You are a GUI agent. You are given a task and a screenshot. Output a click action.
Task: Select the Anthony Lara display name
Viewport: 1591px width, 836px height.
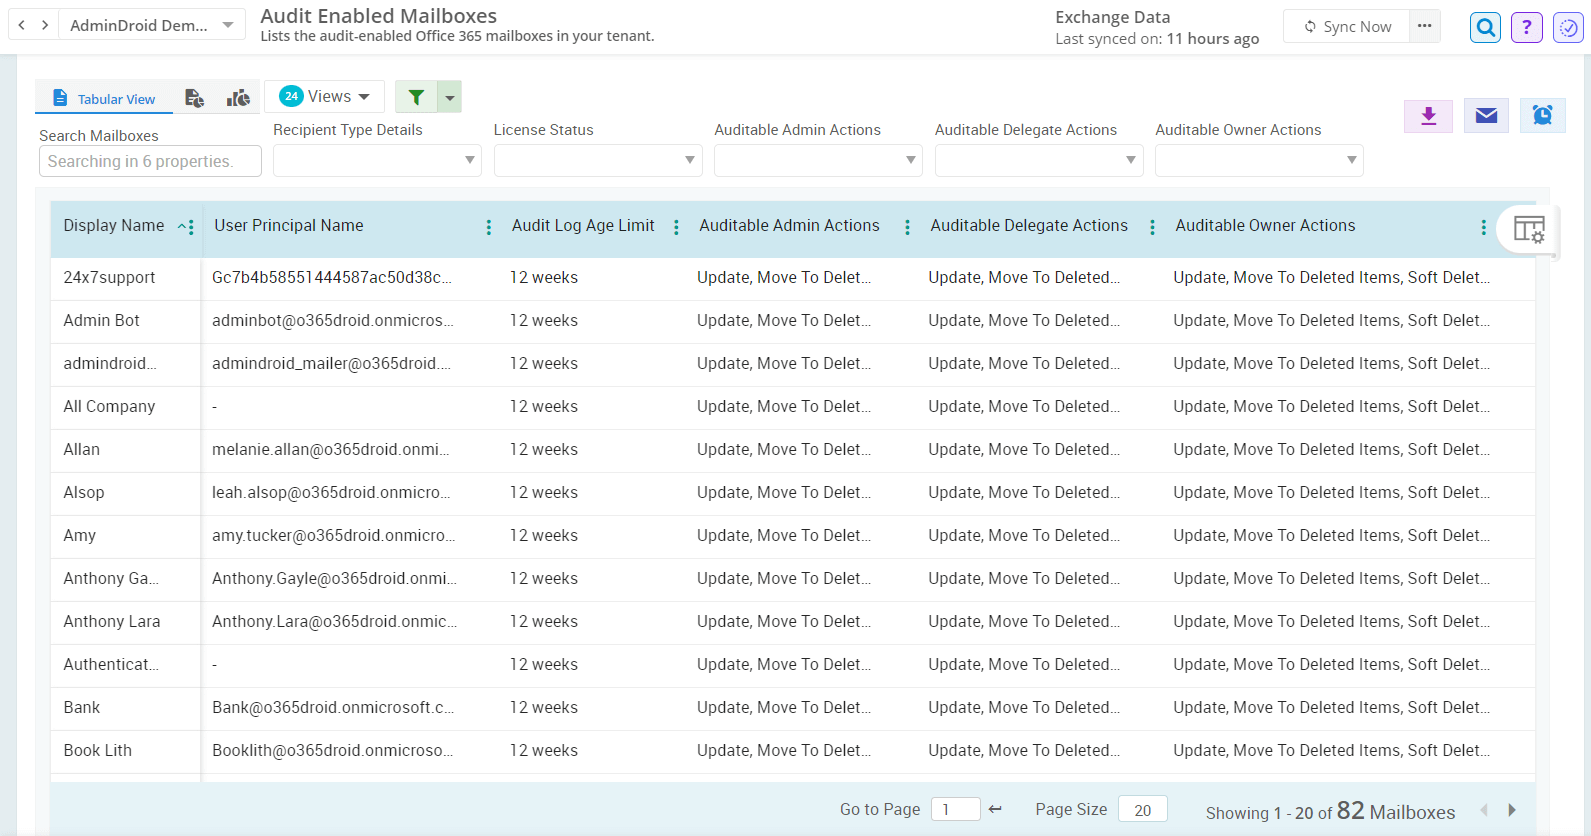[x=112, y=622]
